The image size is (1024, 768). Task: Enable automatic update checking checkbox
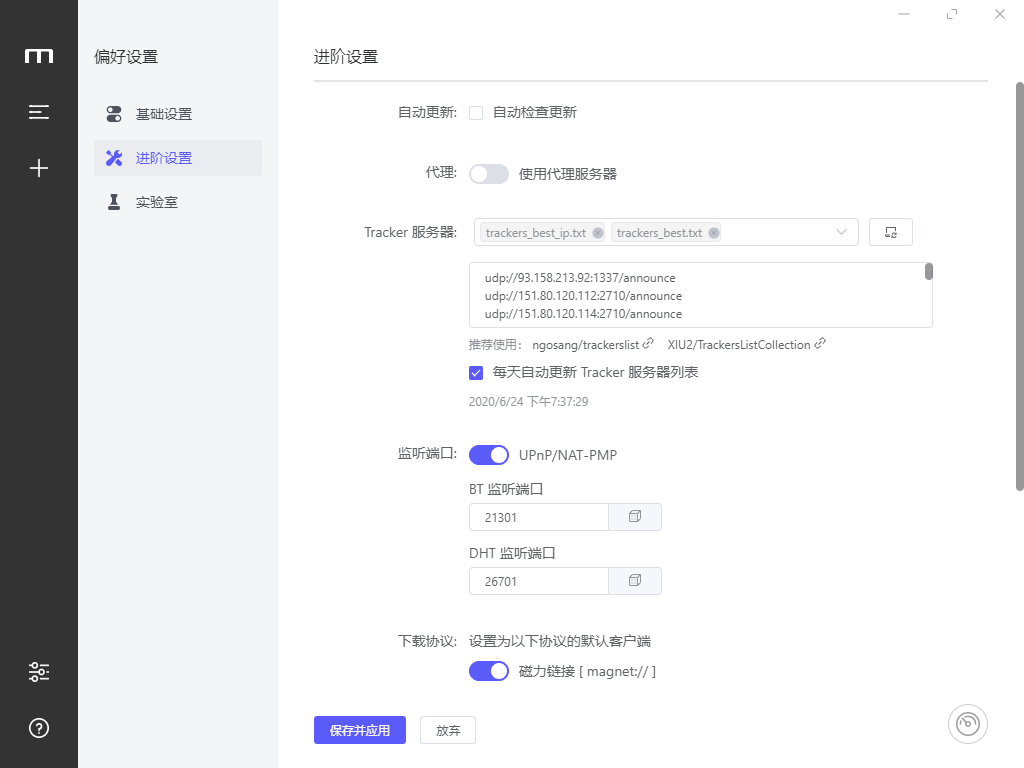pyautogui.click(x=476, y=113)
